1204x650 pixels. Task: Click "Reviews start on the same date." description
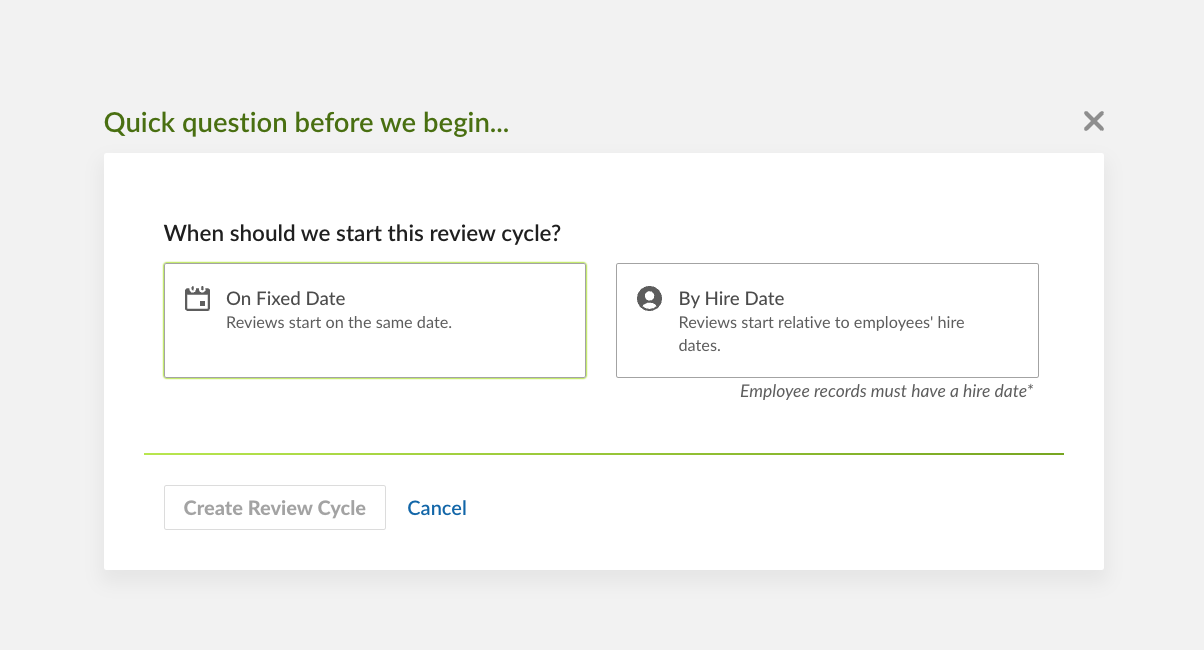point(339,323)
